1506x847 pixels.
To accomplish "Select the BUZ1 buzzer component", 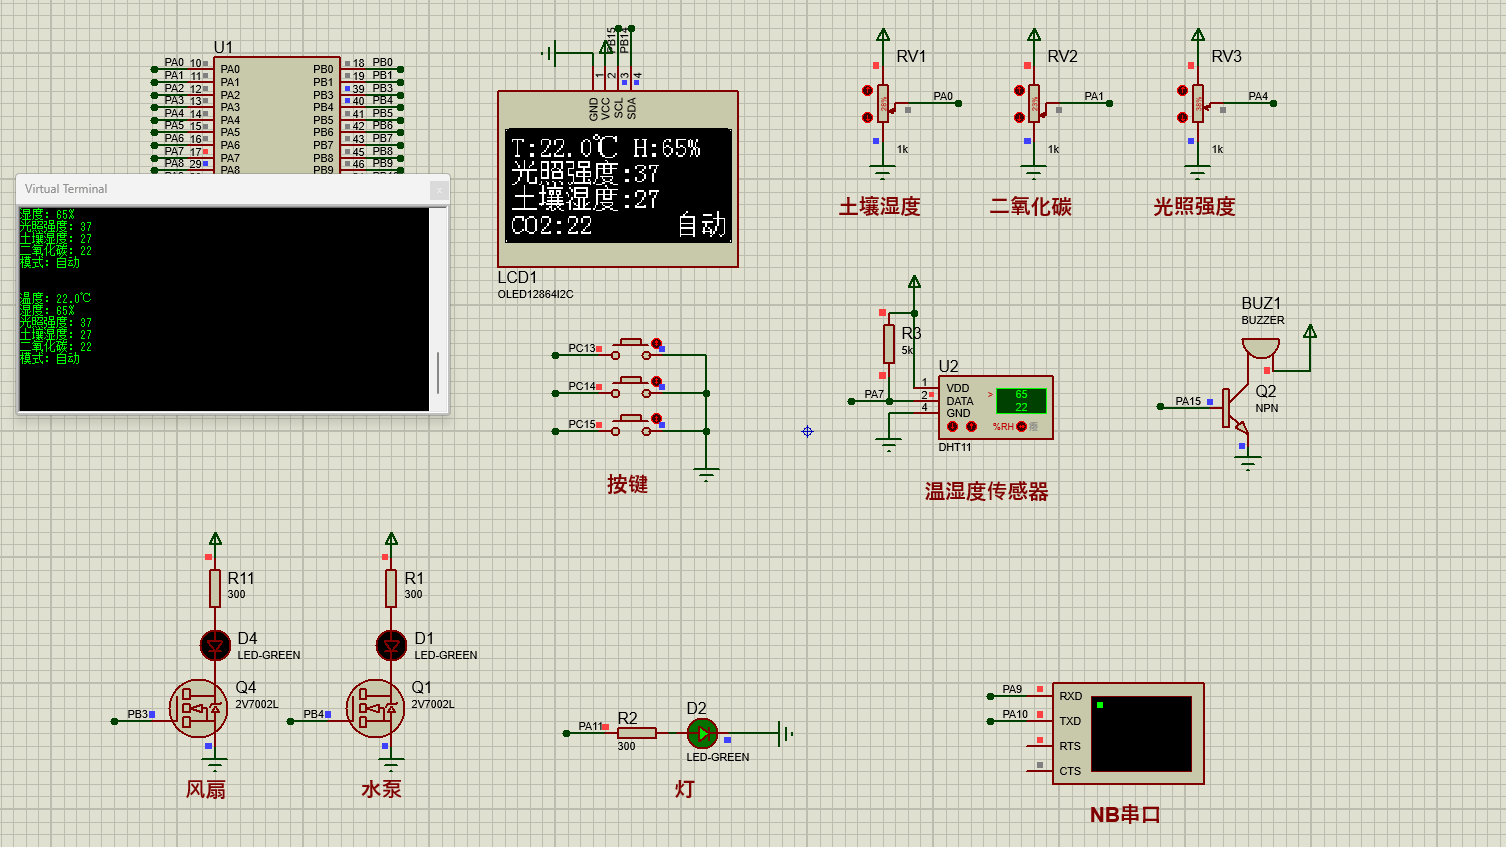I will coord(1260,349).
